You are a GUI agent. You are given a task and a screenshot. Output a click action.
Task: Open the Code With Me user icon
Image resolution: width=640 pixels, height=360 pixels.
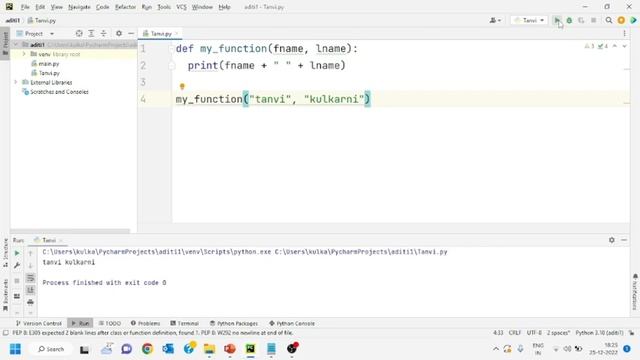(495, 20)
